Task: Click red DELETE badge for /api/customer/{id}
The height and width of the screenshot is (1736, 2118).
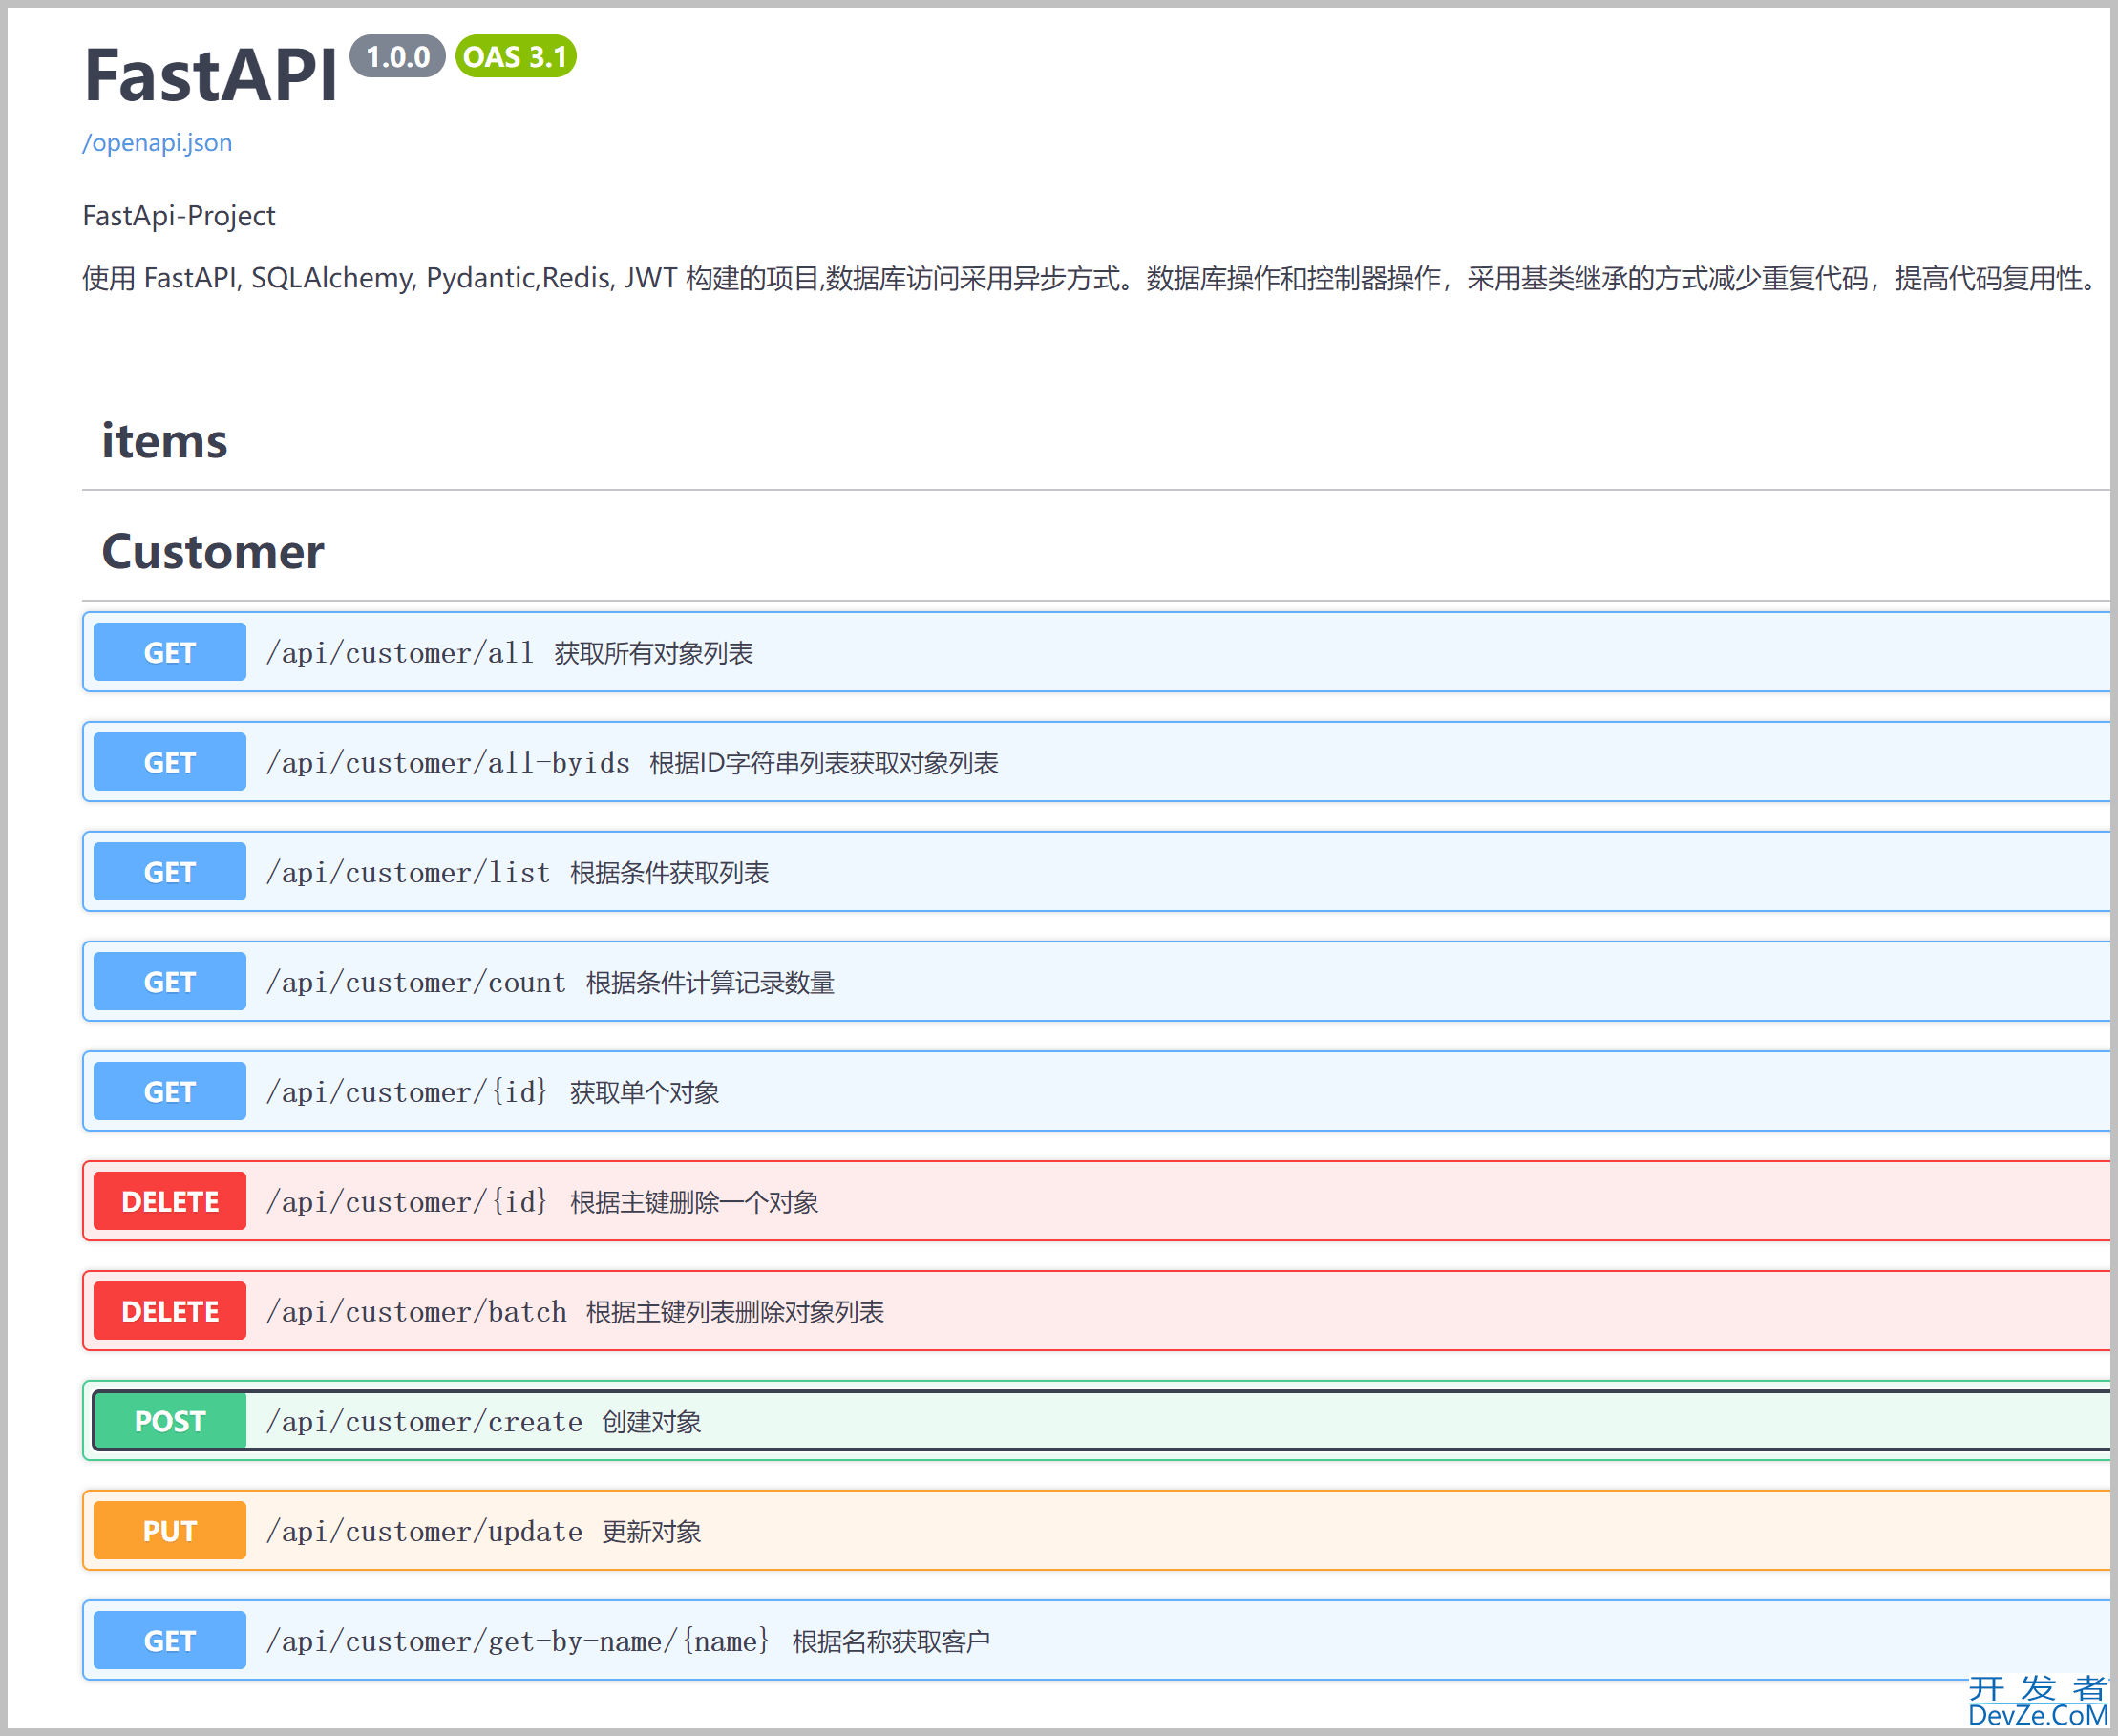Action: [x=169, y=1202]
